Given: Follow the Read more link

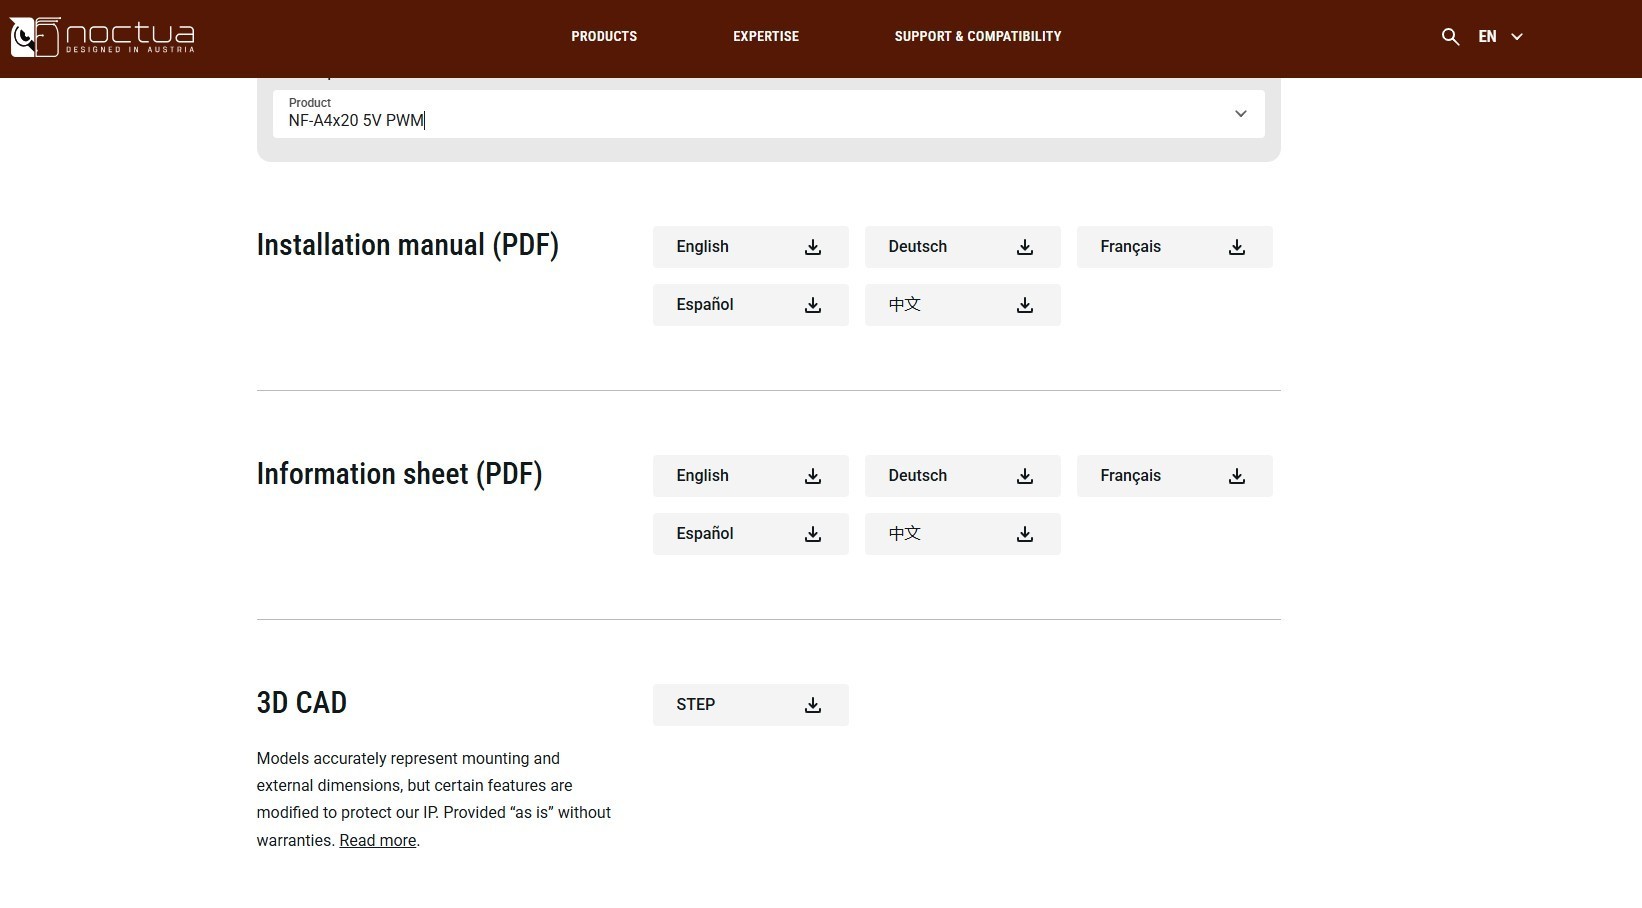Looking at the screenshot, I should click(377, 841).
